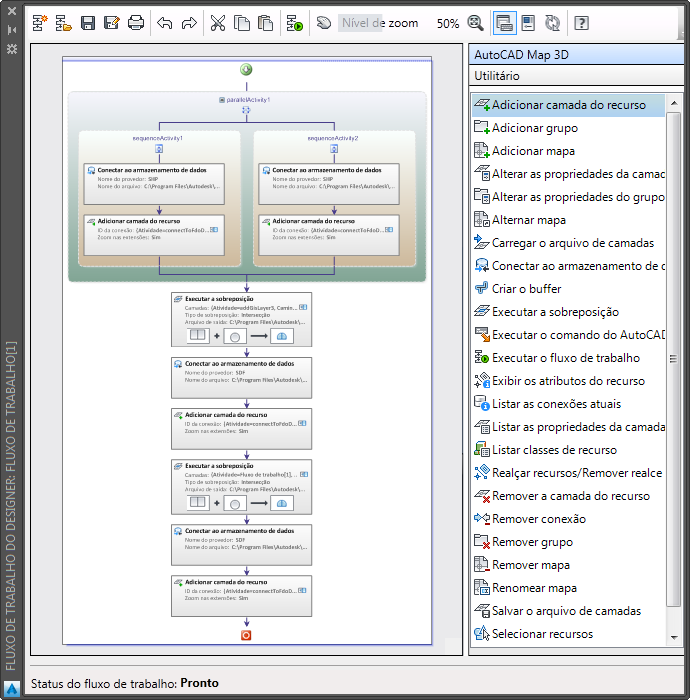This screenshot has height=700, width=690.
Task: Cut the selected activity with scissors icon
Action: tap(218, 23)
